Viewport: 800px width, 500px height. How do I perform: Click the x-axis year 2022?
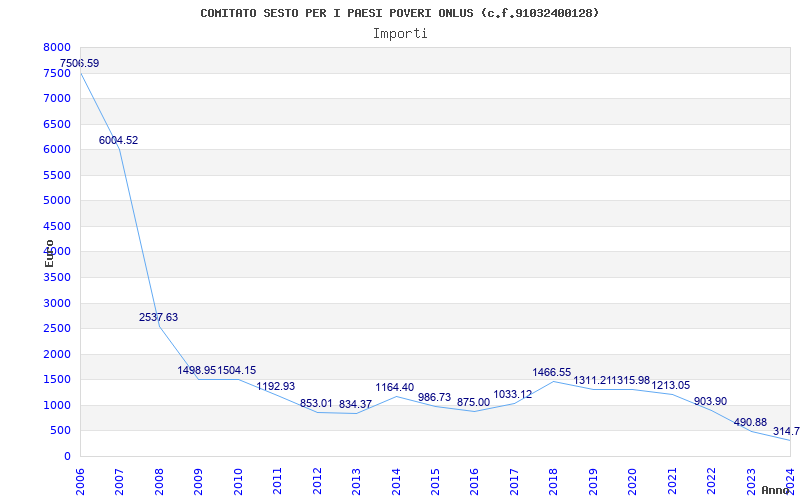[711, 482]
